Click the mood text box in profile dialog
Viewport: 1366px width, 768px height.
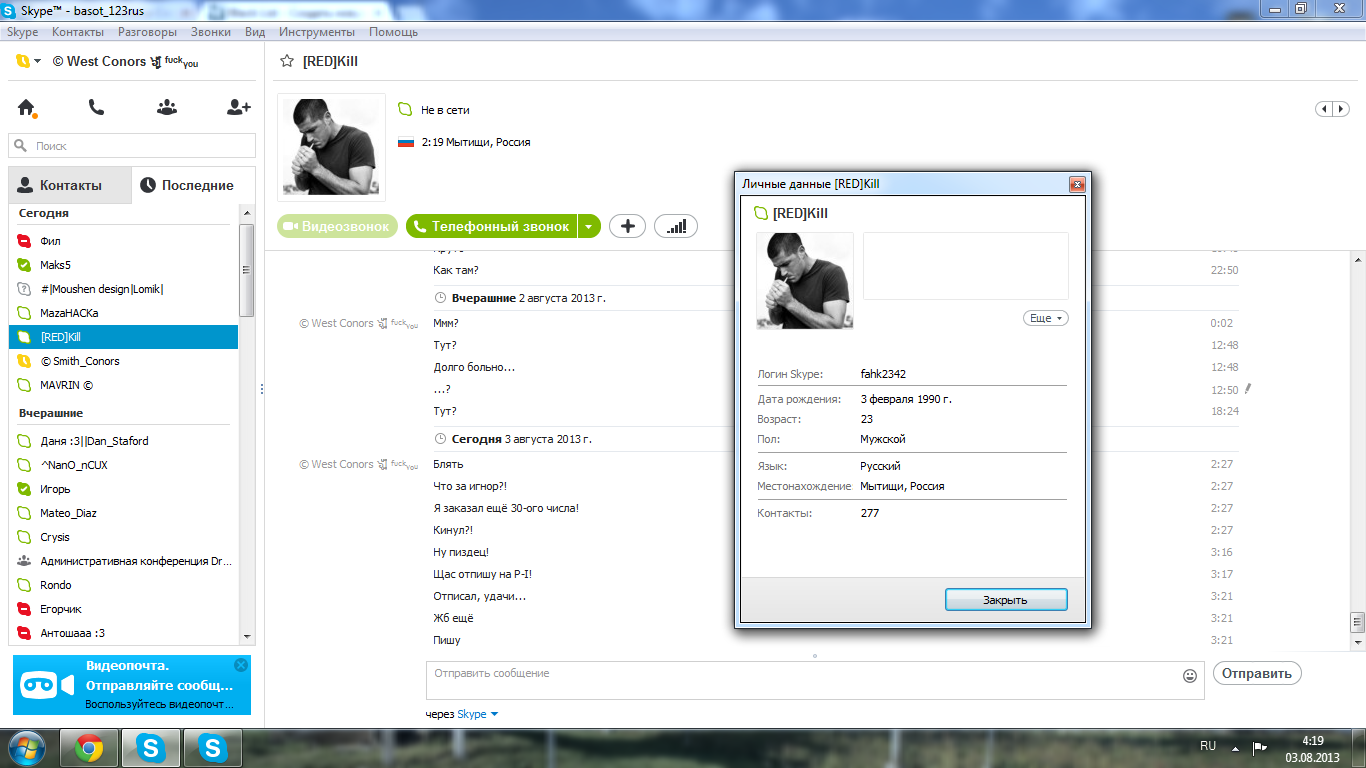[x=966, y=266]
